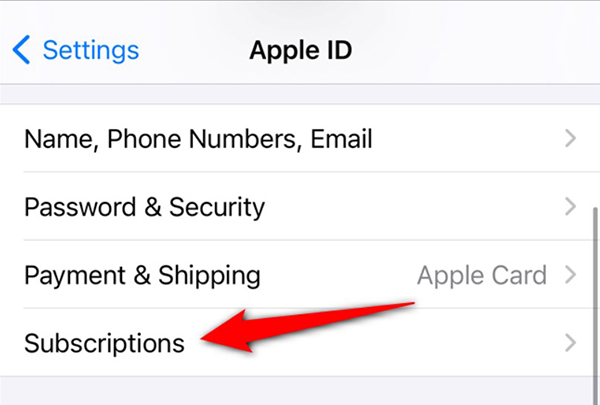Open Payment & Shipping settings
The image size is (600, 405).
coord(300,274)
